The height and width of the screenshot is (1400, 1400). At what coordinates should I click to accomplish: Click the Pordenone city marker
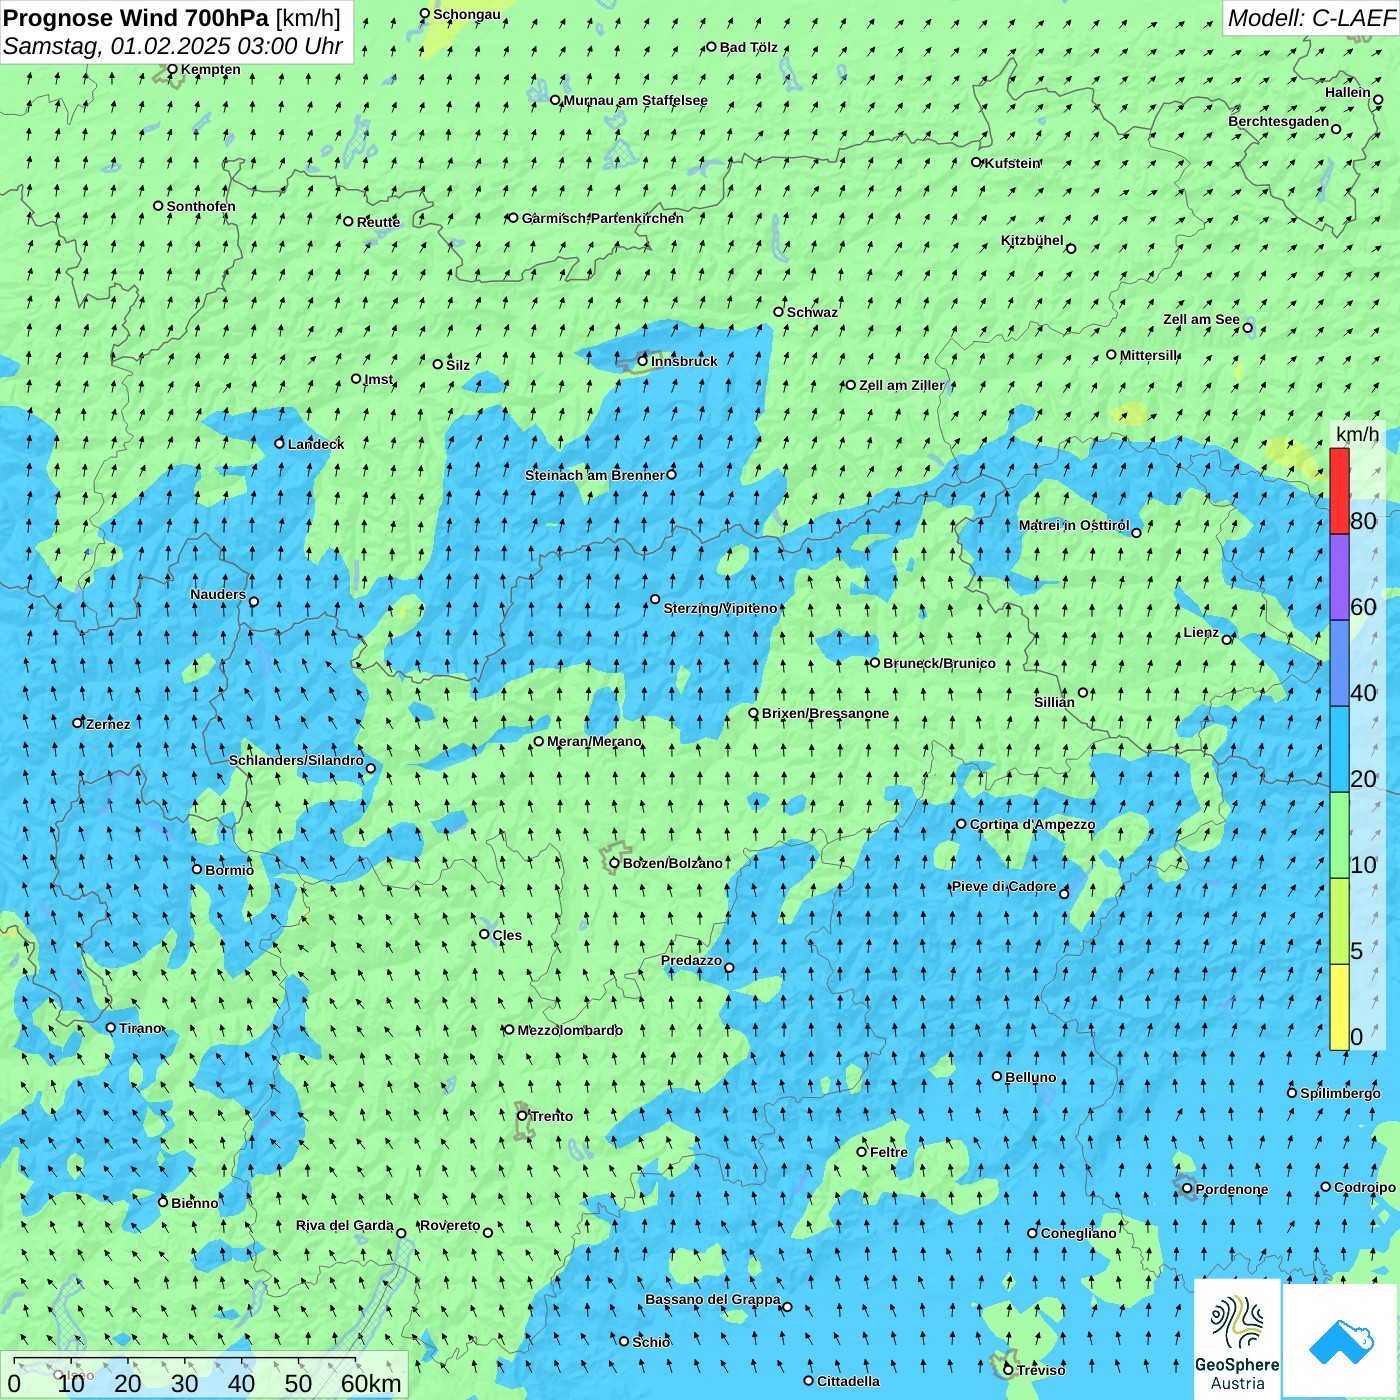[x=1187, y=1188]
